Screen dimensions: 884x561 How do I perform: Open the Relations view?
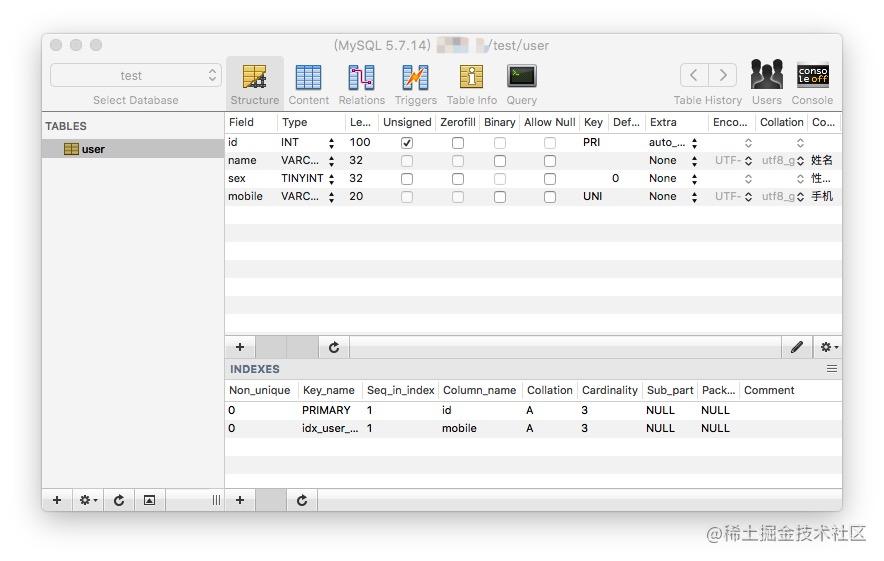tap(361, 83)
